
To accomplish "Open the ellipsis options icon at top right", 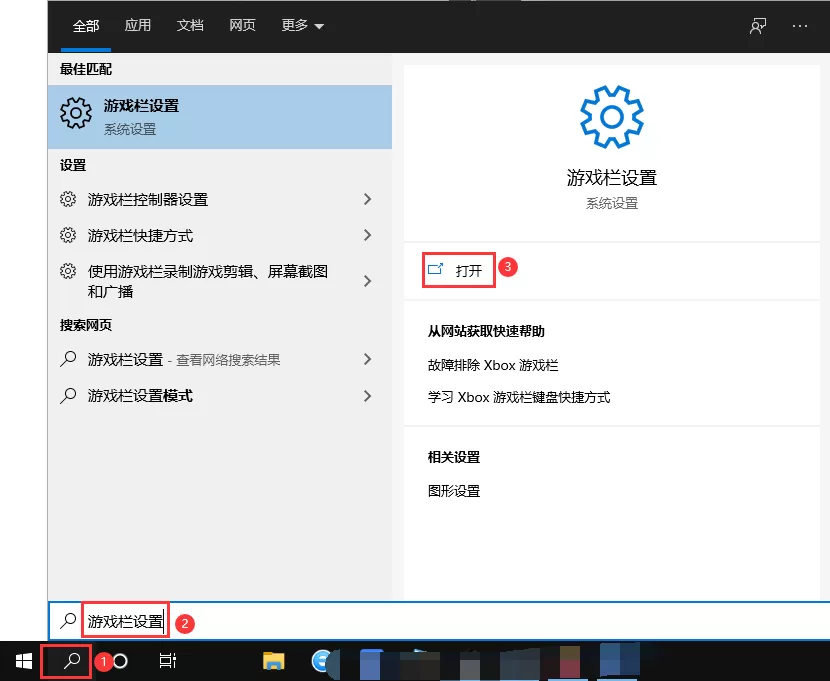I will 800,27.
